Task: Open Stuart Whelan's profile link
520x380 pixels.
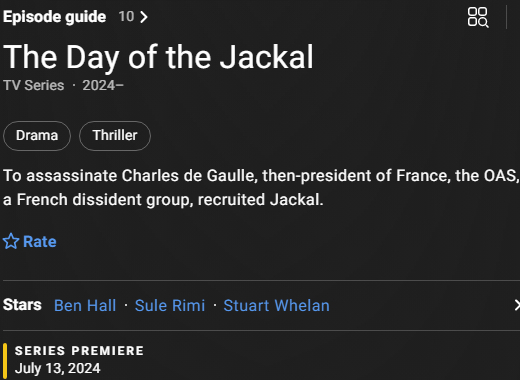Action: (277, 305)
